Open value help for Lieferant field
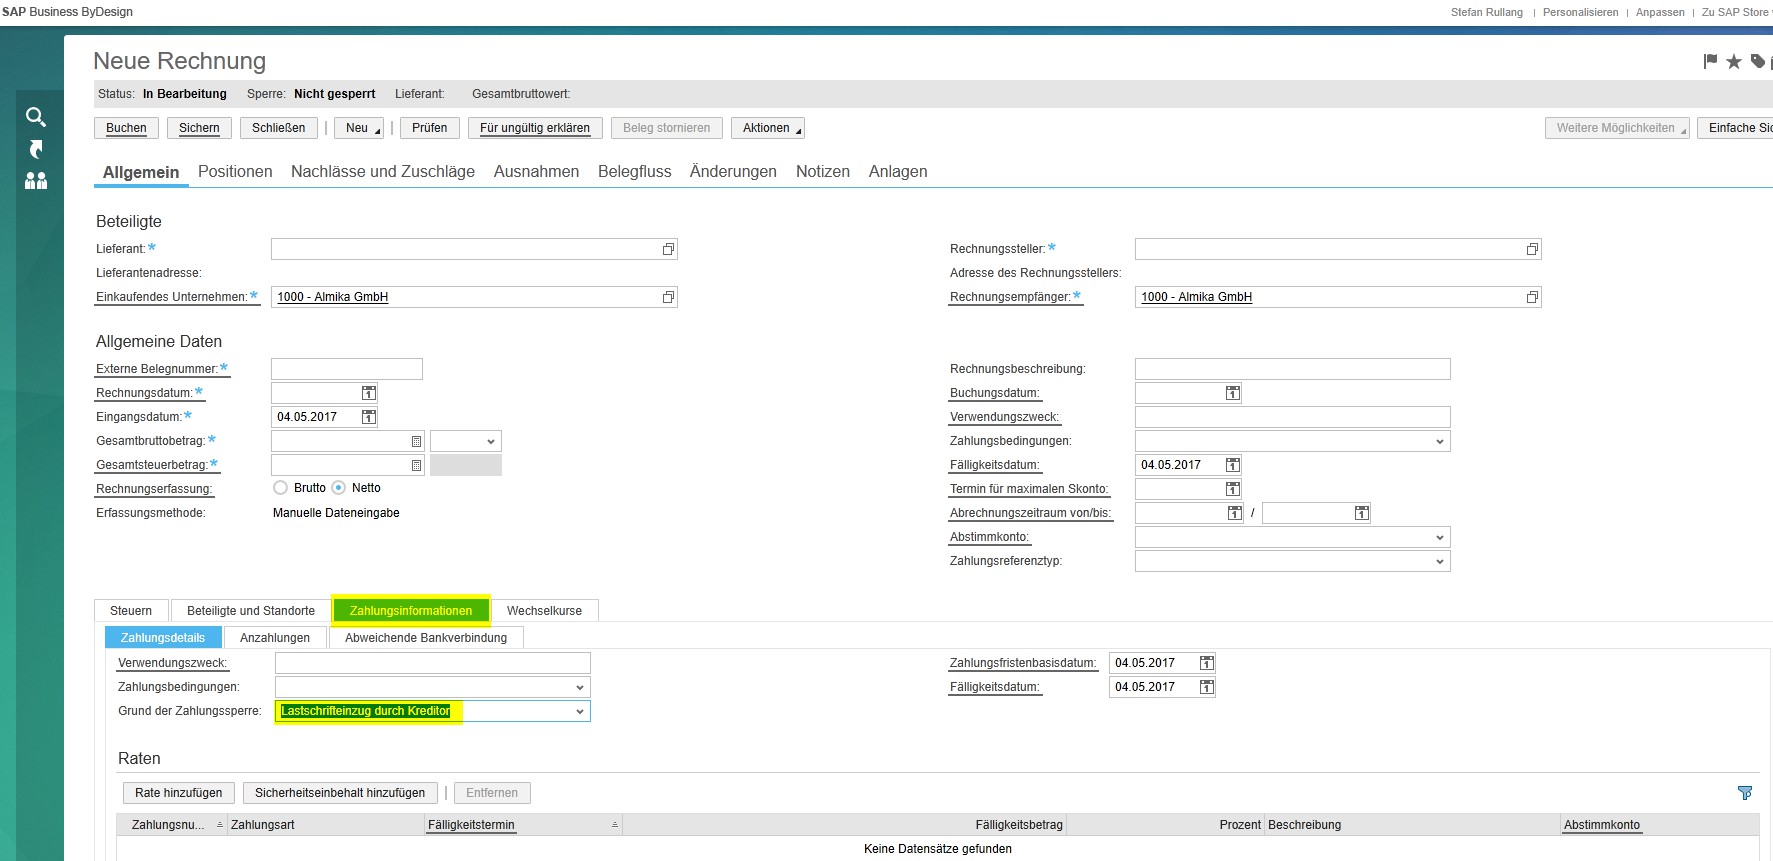Image resolution: width=1773 pixels, height=861 pixels. pyautogui.click(x=668, y=249)
